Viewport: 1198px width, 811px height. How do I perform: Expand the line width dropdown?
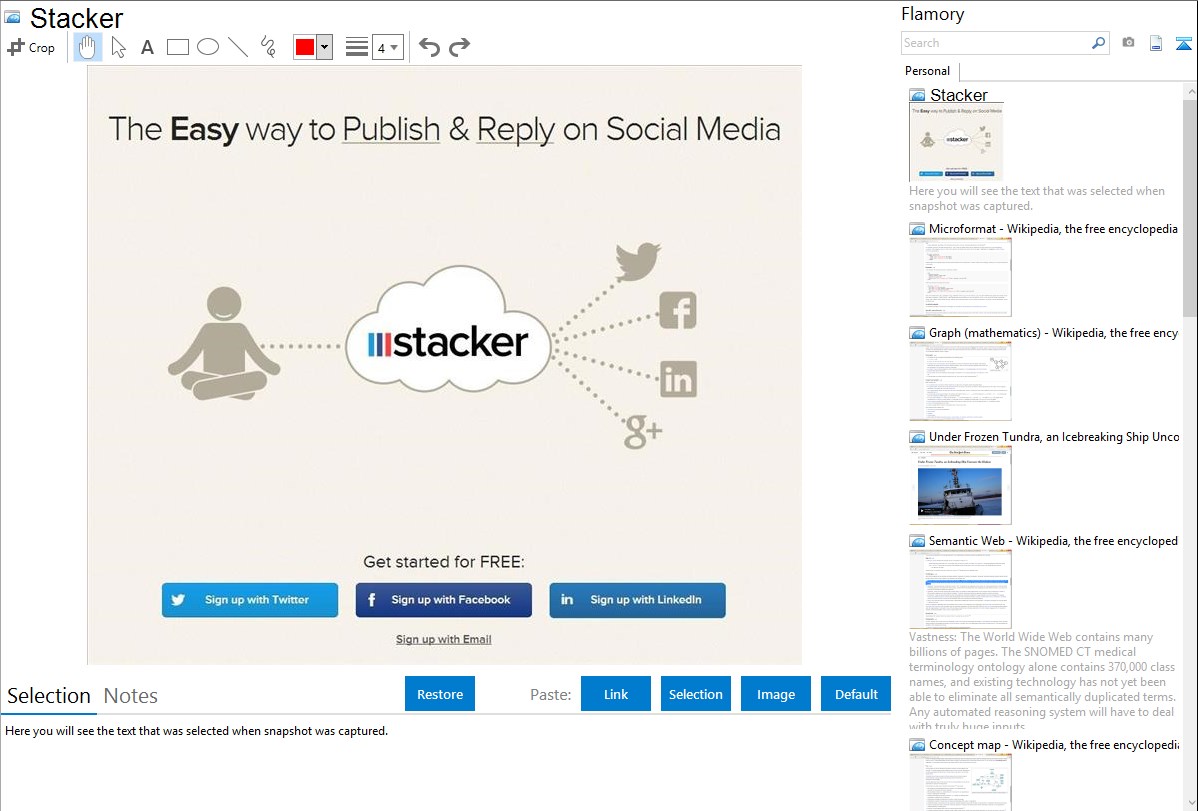[x=388, y=47]
